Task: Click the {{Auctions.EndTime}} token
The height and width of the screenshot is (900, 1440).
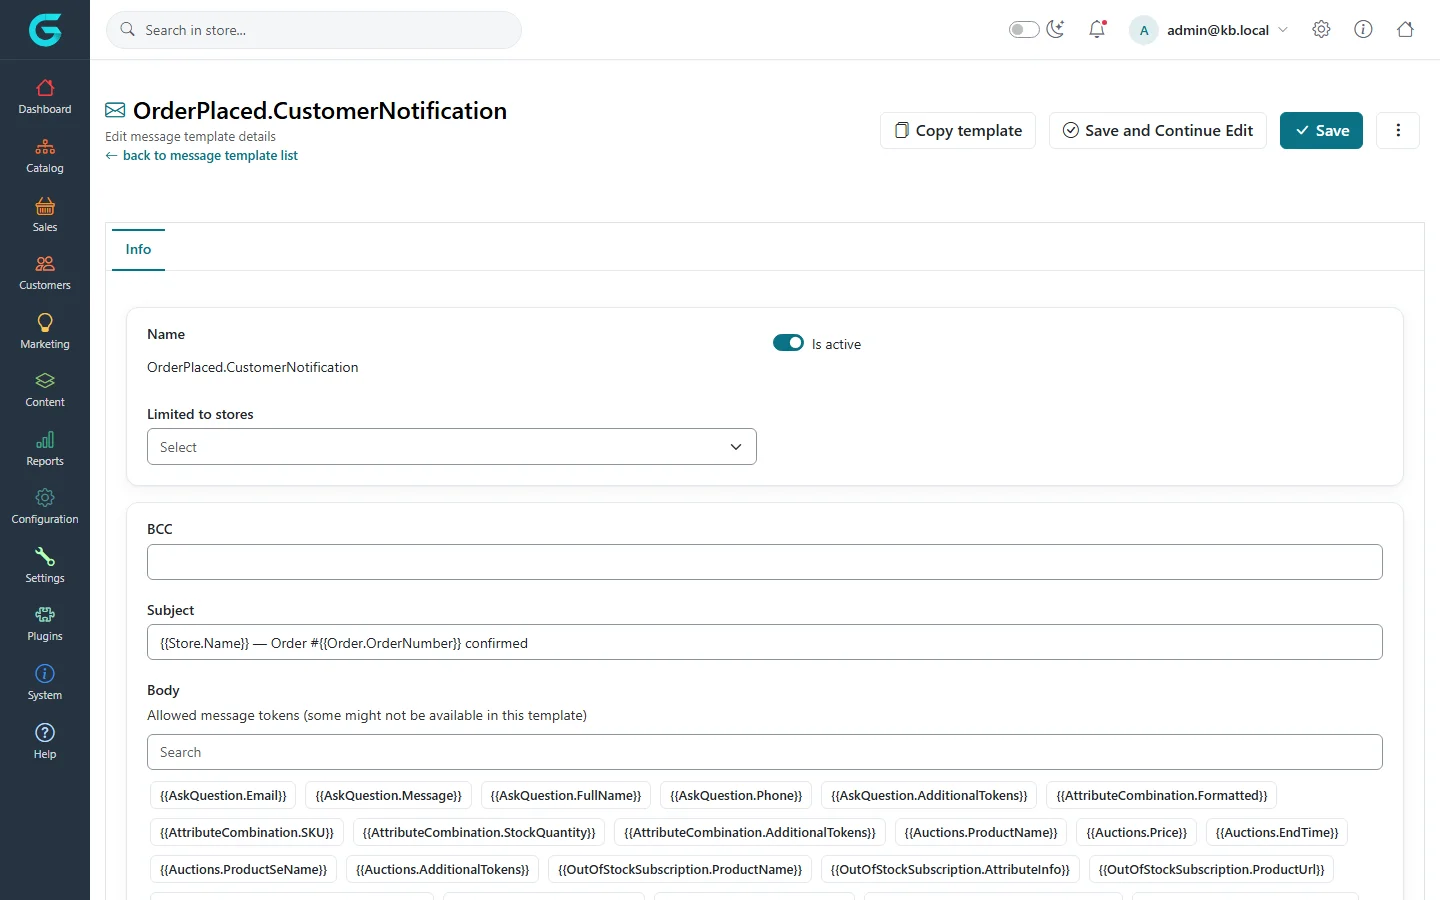Action: pyautogui.click(x=1277, y=833)
